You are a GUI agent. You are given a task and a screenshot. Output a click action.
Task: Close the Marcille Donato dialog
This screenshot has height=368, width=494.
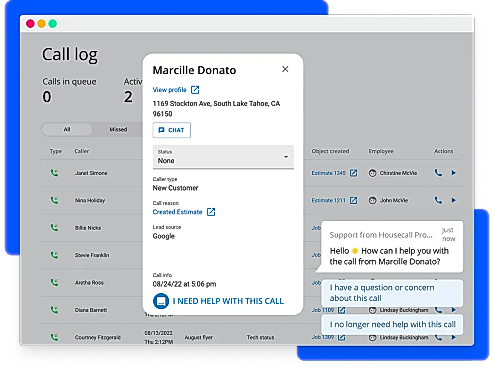pos(285,69)
